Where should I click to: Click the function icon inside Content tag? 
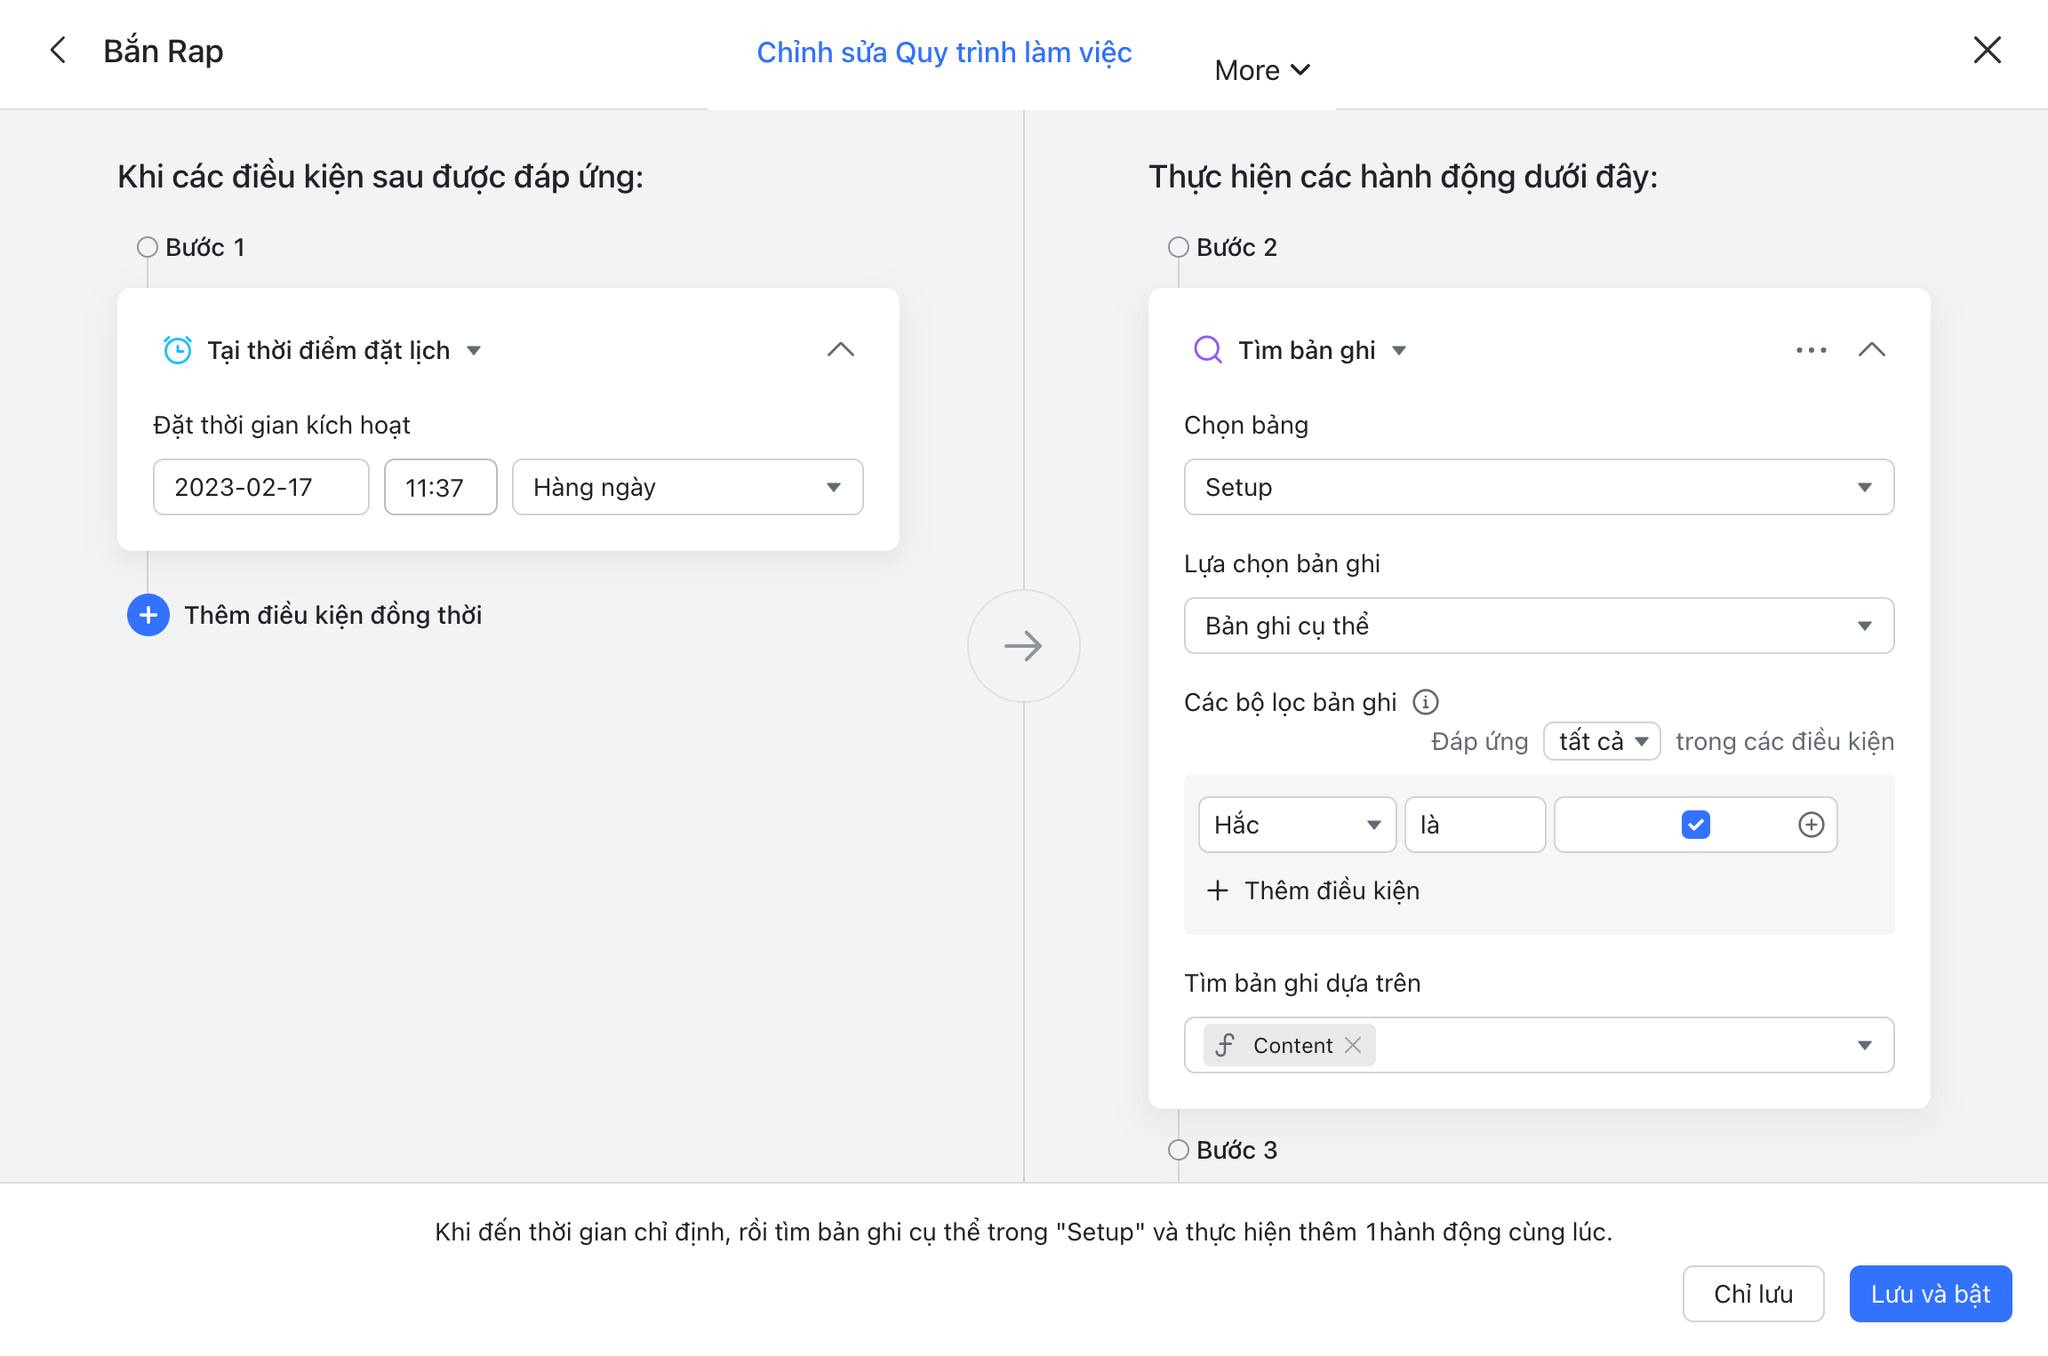[1225, 1045]
